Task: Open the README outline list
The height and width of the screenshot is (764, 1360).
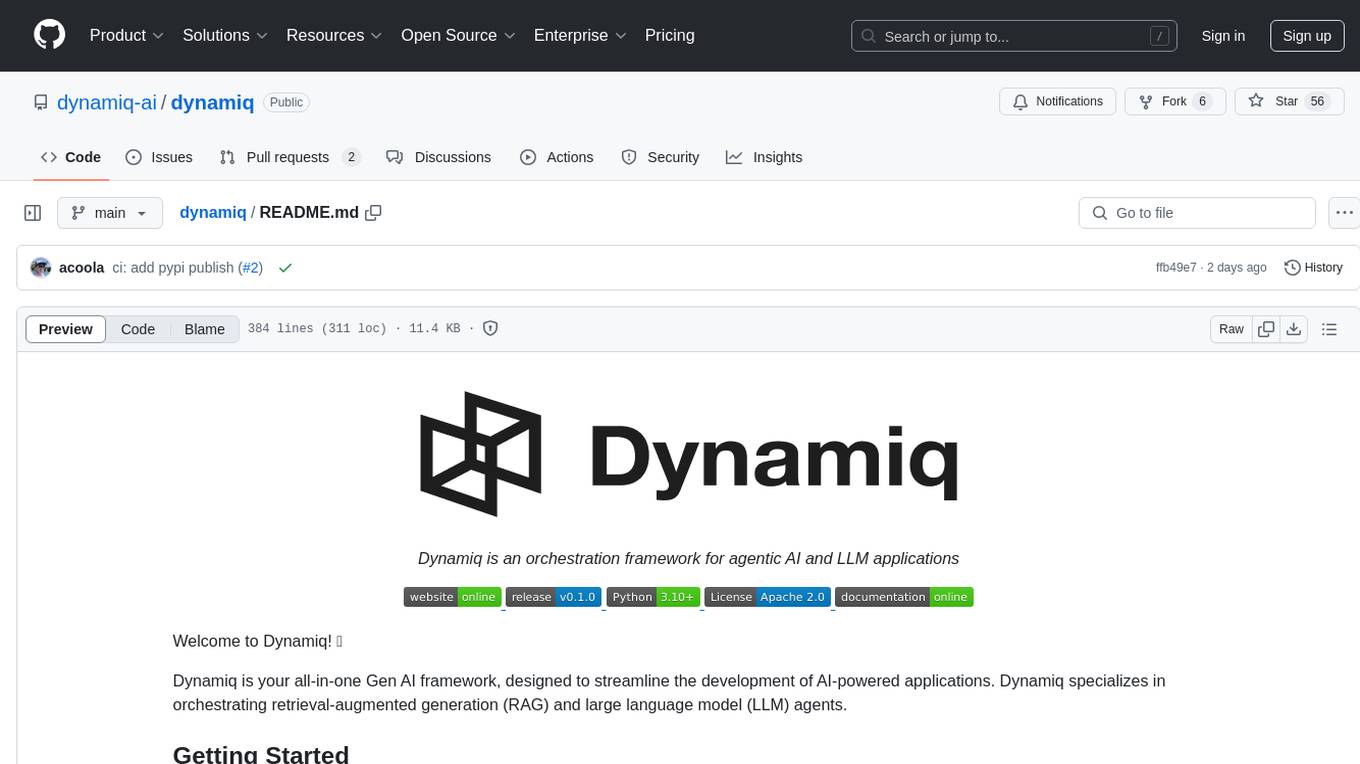Action: click(x=1329, y=329)
